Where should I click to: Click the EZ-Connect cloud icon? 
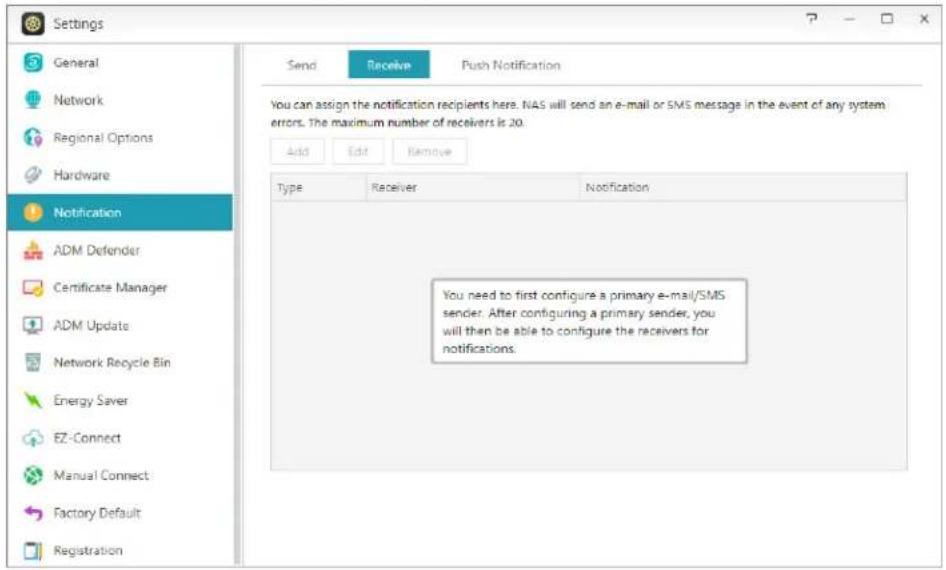(x=33, y=438)
